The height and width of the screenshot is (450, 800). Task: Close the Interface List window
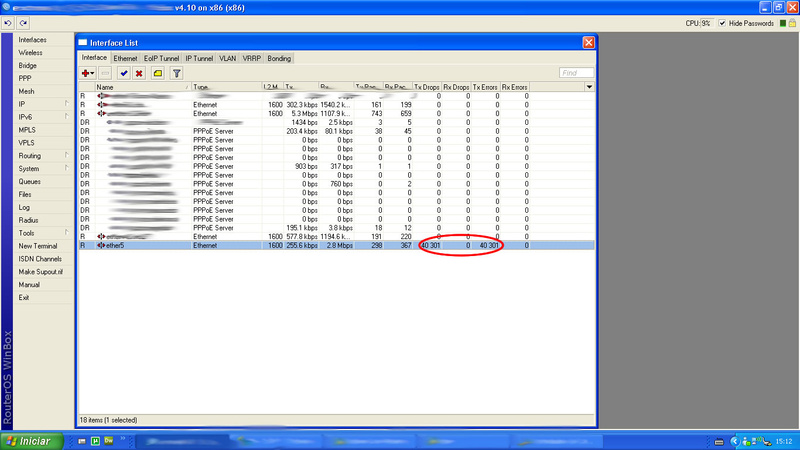(x=588, y=42)
